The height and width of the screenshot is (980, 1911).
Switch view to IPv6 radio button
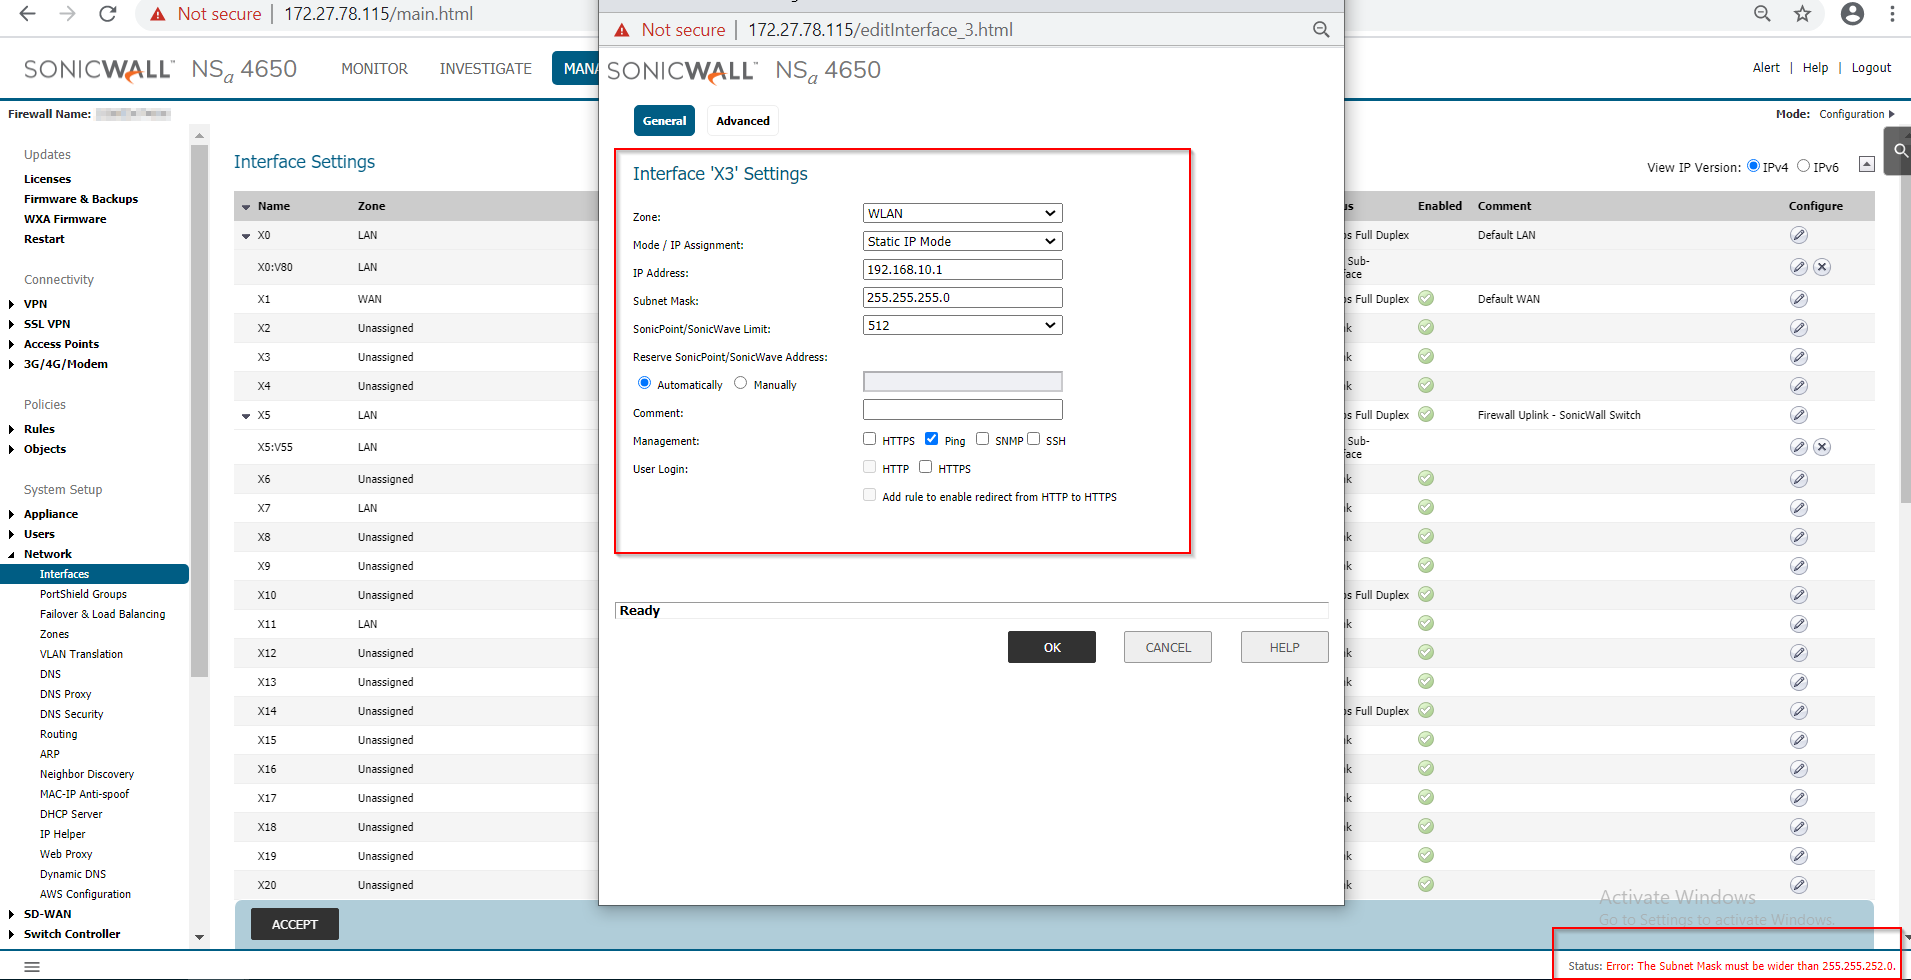[1803, 166]
